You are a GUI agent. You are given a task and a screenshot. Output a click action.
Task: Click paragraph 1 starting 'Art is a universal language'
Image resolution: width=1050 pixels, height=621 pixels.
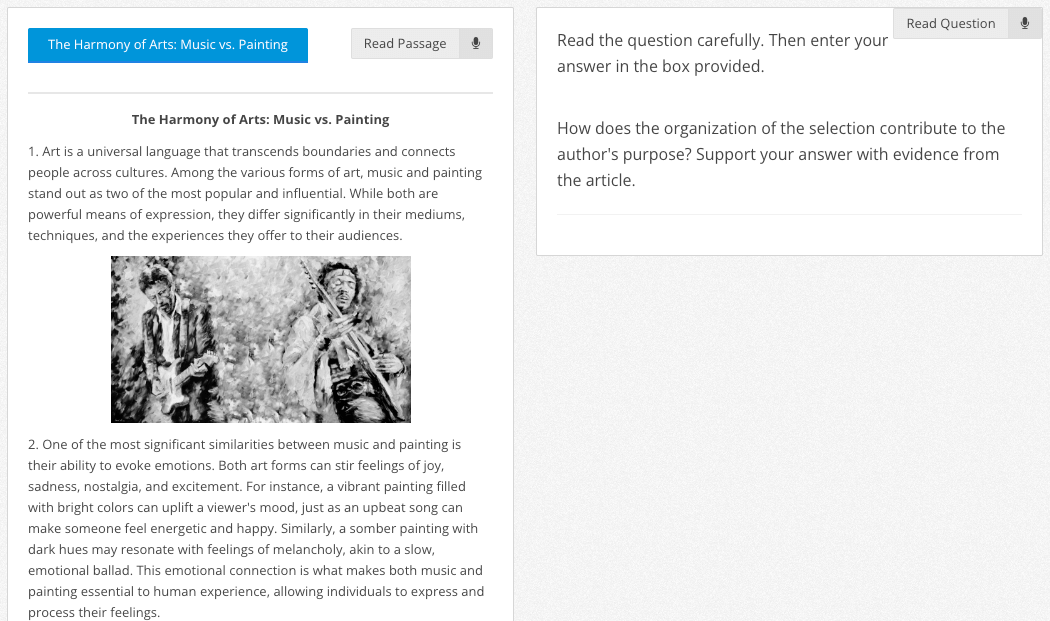coord(255,193)
